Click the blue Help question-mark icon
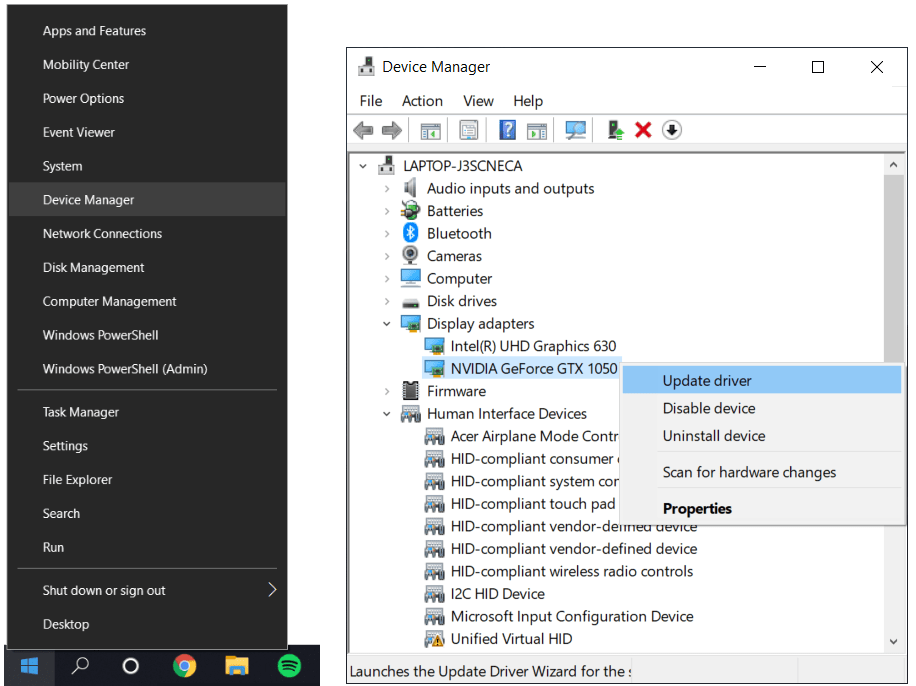 (507, 130)
